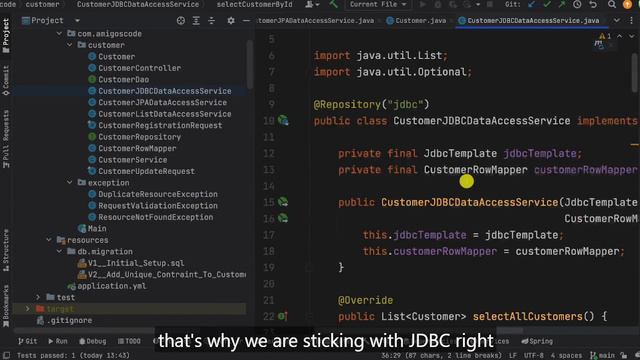
Task: Click the main branch widget
Action: coord(602,356)
